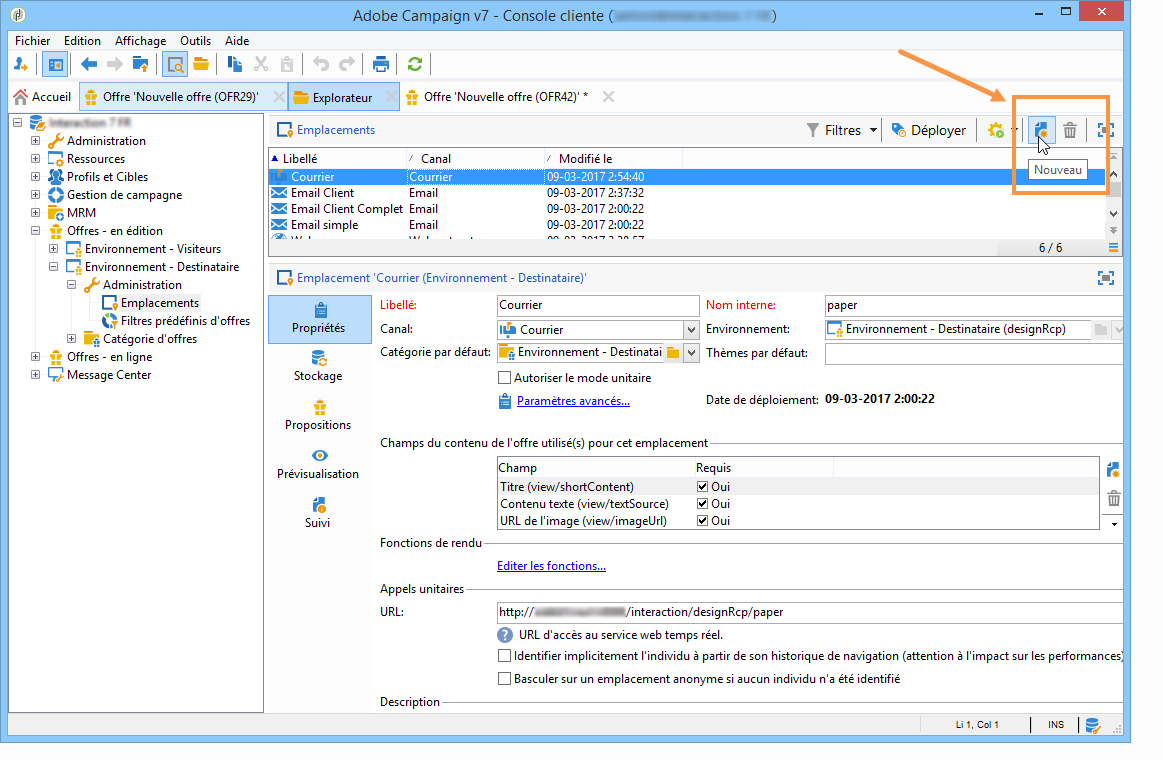
Task: Click the undo arrow icon
Action: pos(320,65)
